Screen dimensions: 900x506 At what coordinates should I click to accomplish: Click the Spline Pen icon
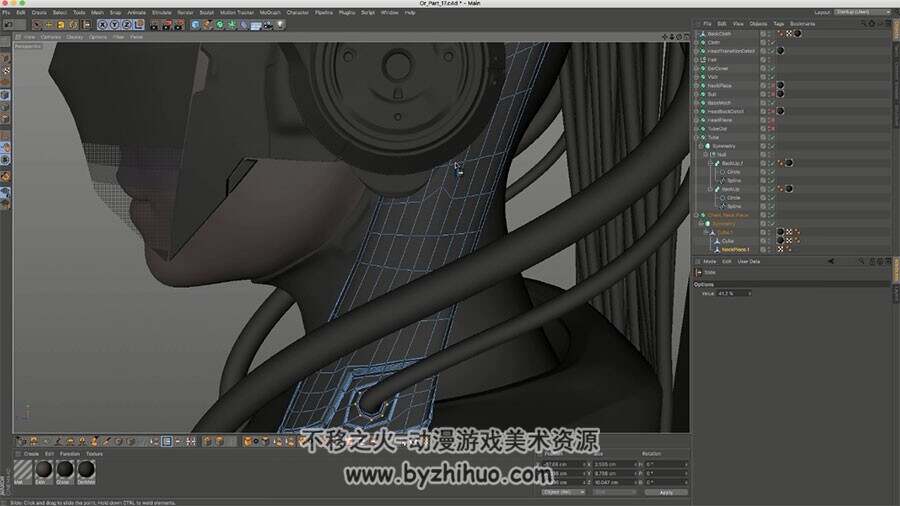pos(207,25)
